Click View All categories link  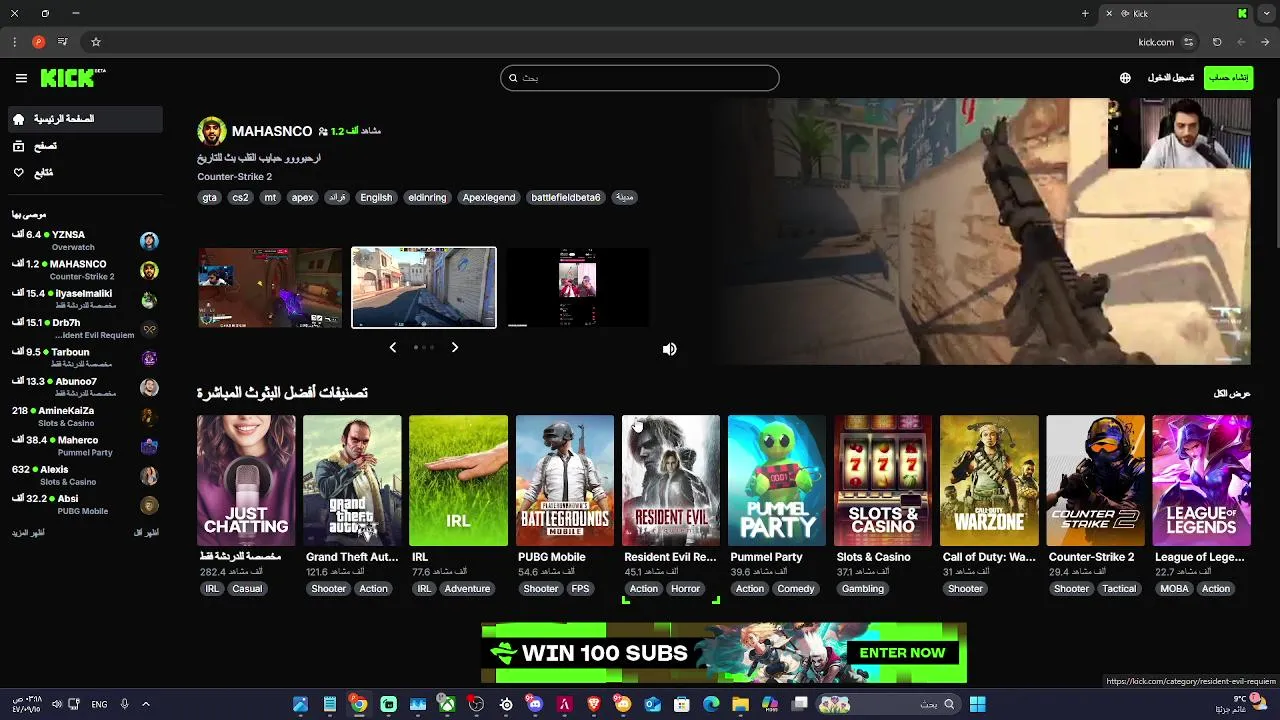(x=1232, y=394)
